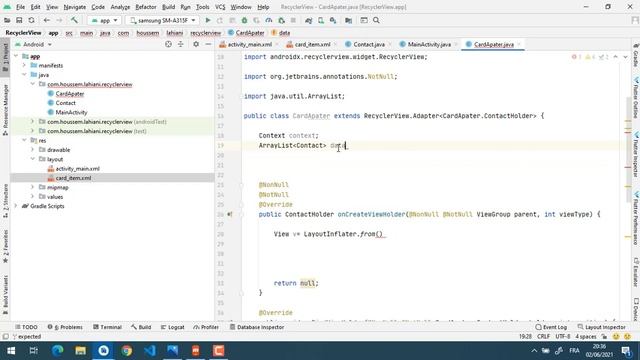Open the AVD Manager icon
Image resolution: width=640 pixels, height=360 pixels.
tap(321, 20)
